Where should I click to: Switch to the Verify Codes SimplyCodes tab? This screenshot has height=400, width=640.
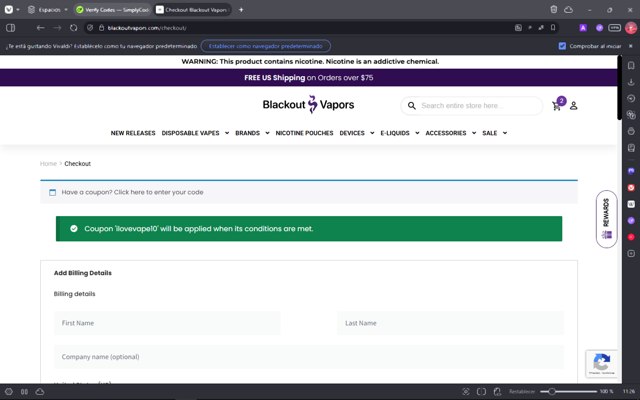113,9
